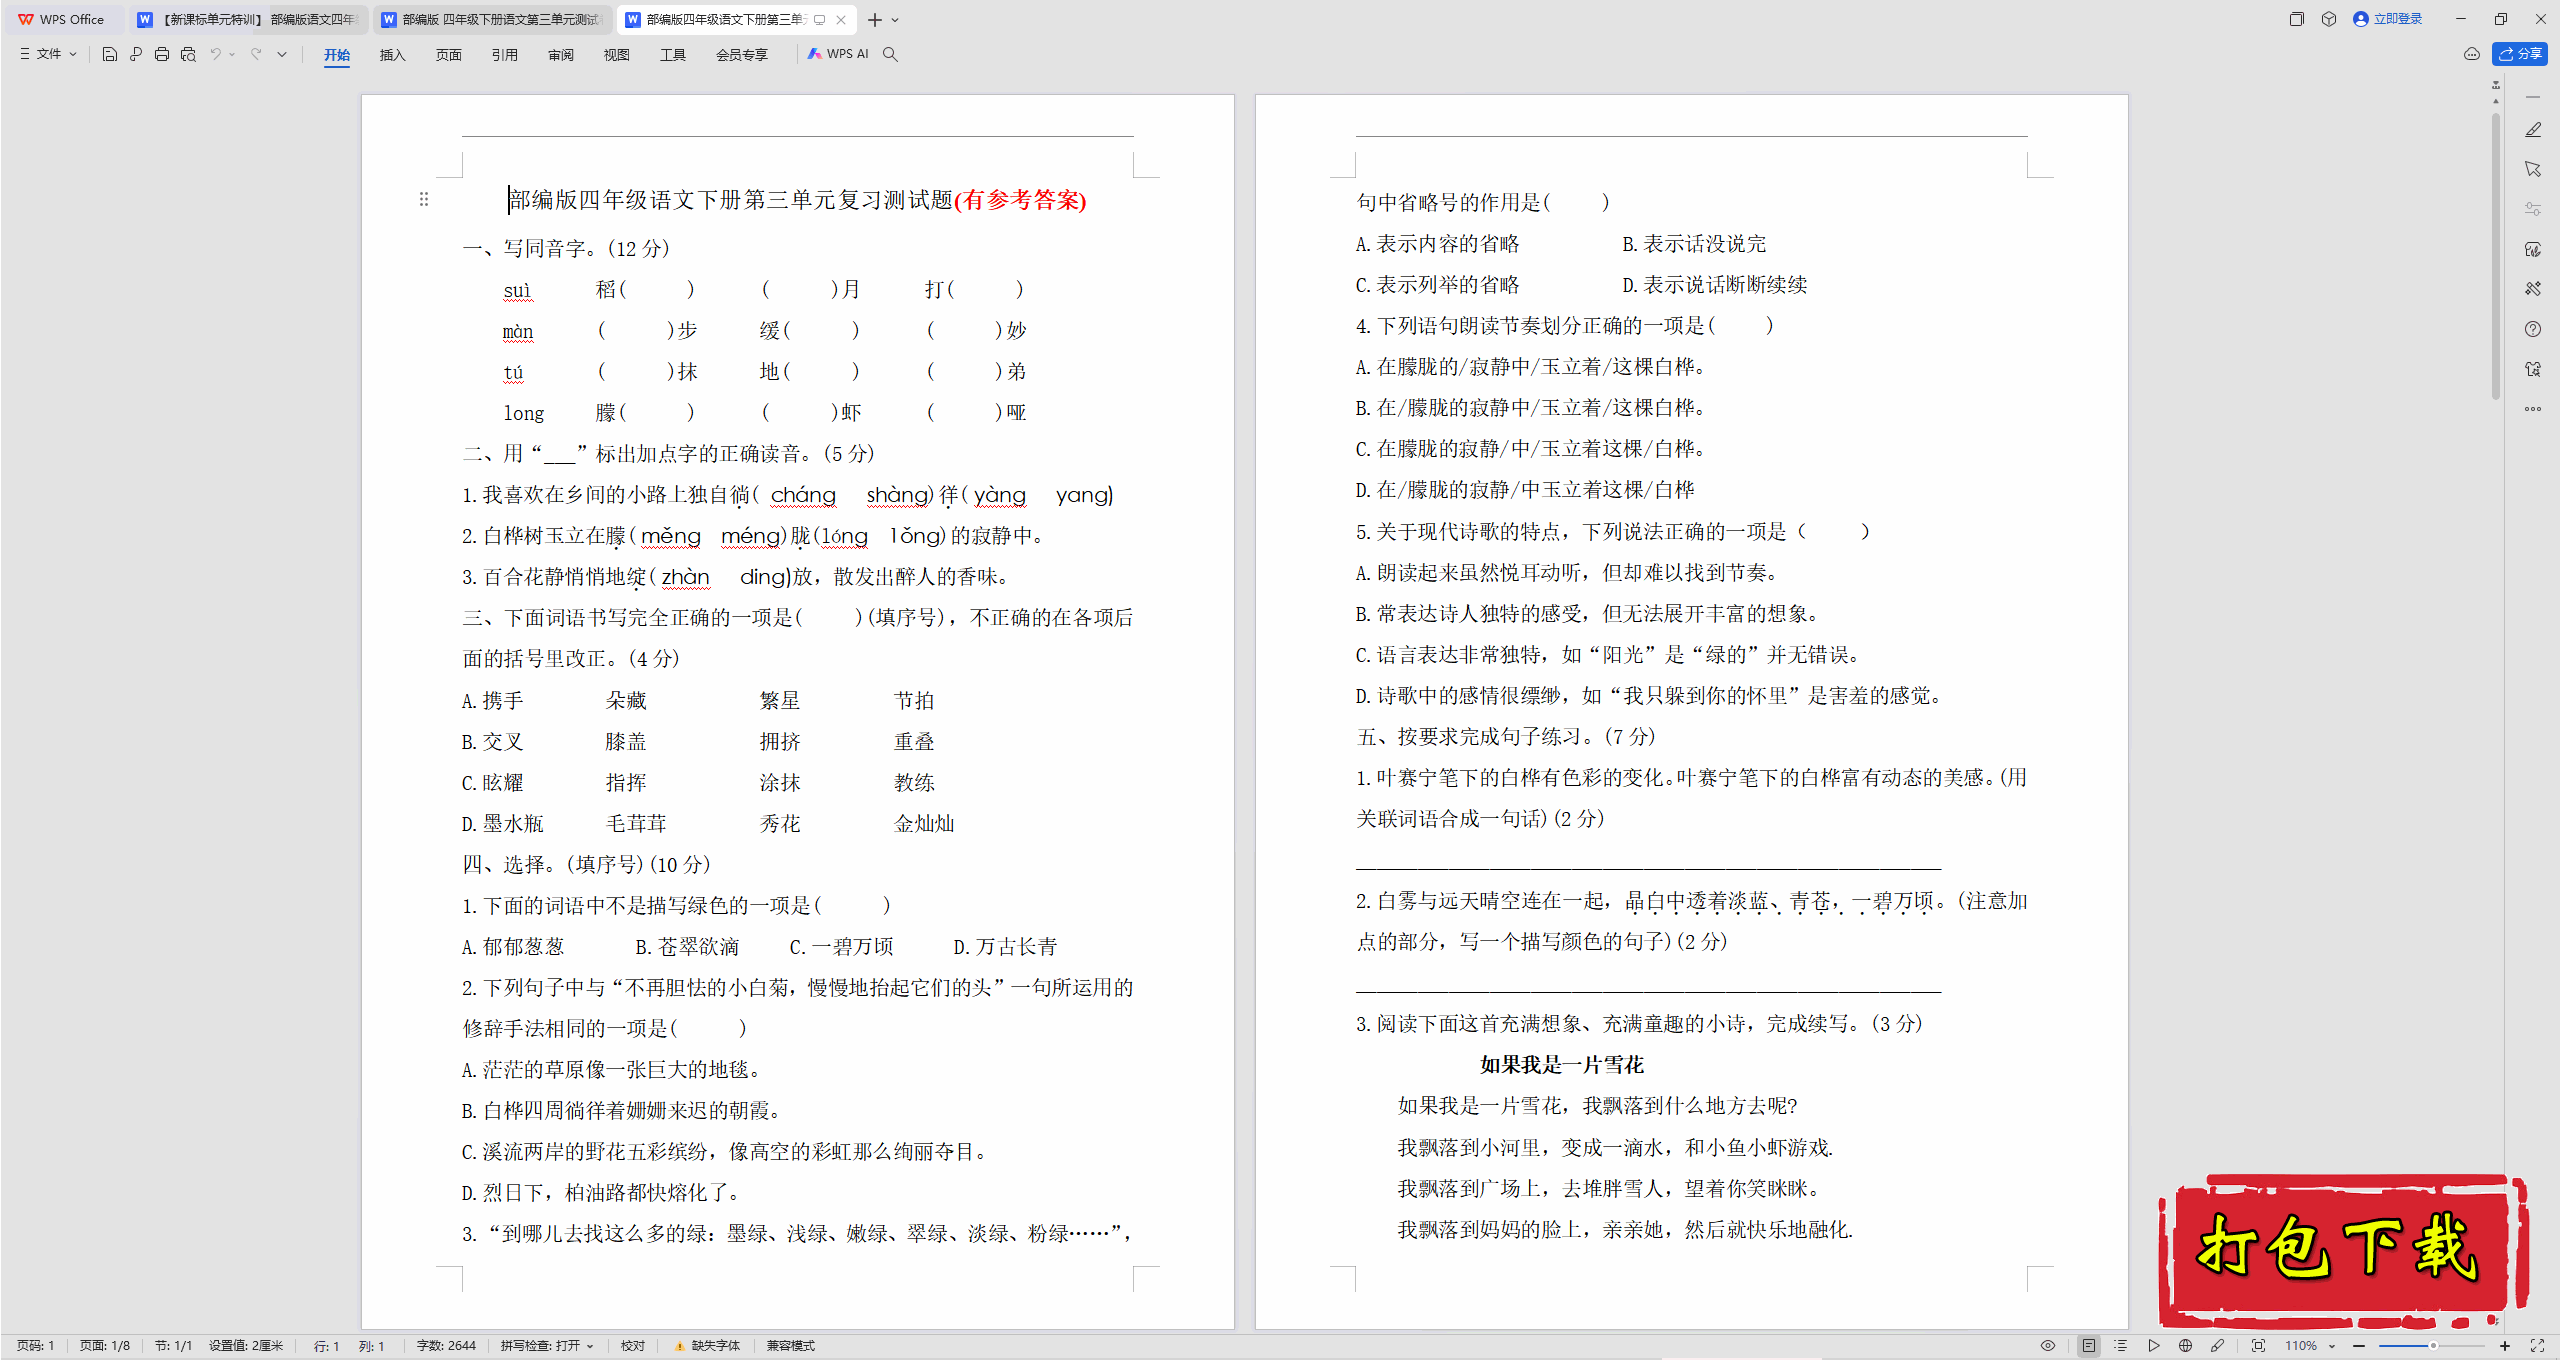This screenshot has height=1360, width=2560.
Task: Click the 字数: 2644 word count
Action: [x=446, y=1346]
